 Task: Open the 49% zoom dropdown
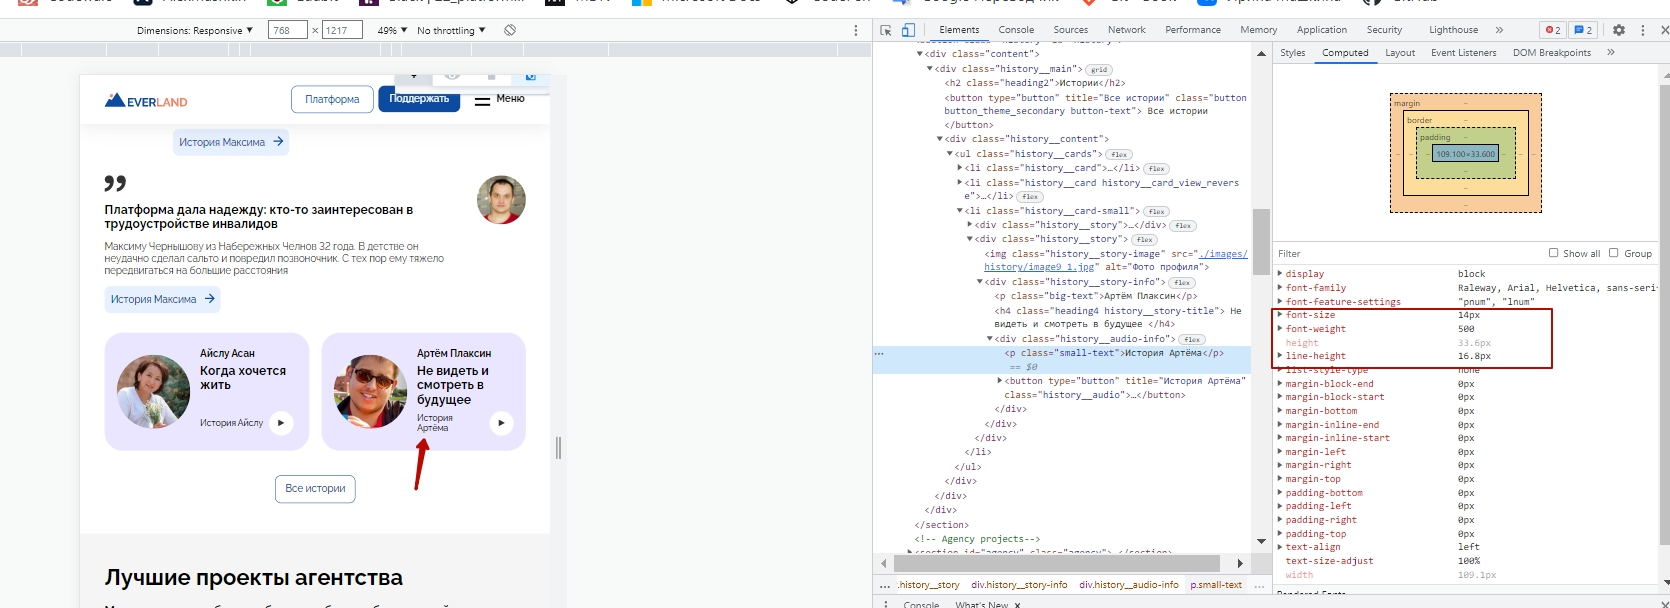[392, 30]
